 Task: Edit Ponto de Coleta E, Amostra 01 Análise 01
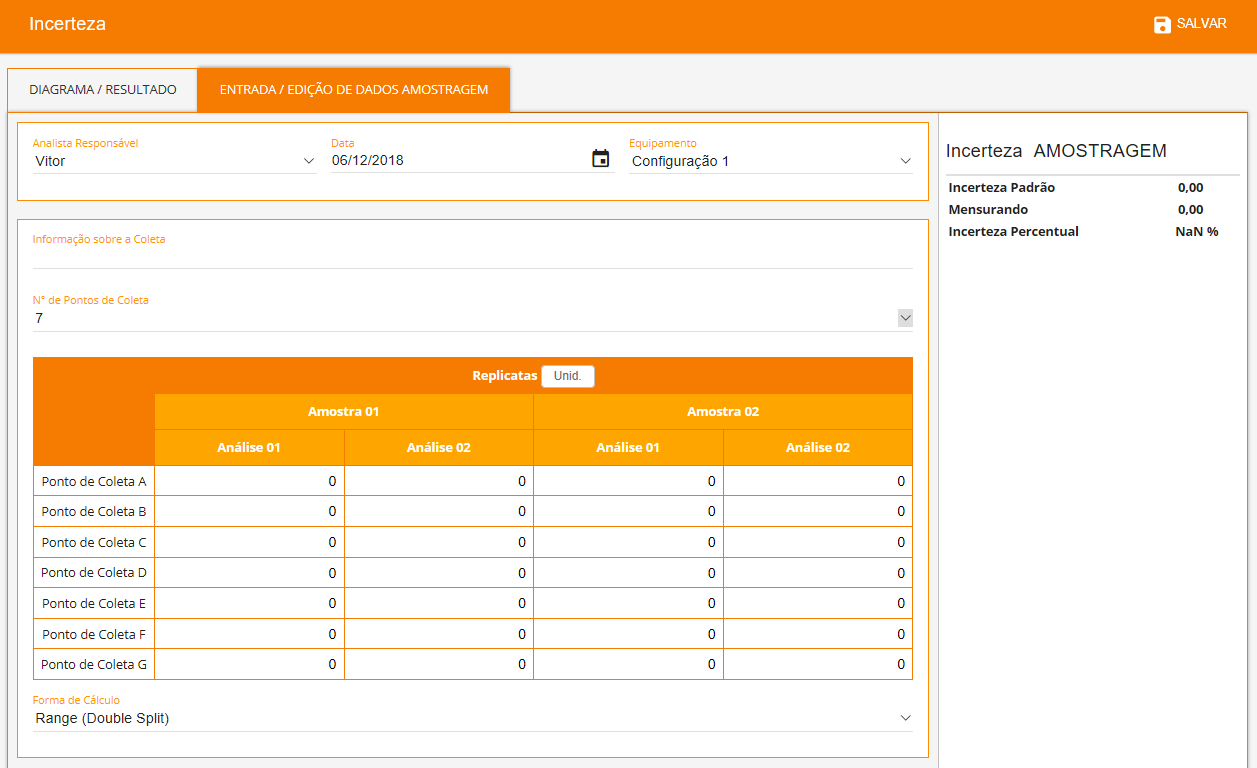249,603
